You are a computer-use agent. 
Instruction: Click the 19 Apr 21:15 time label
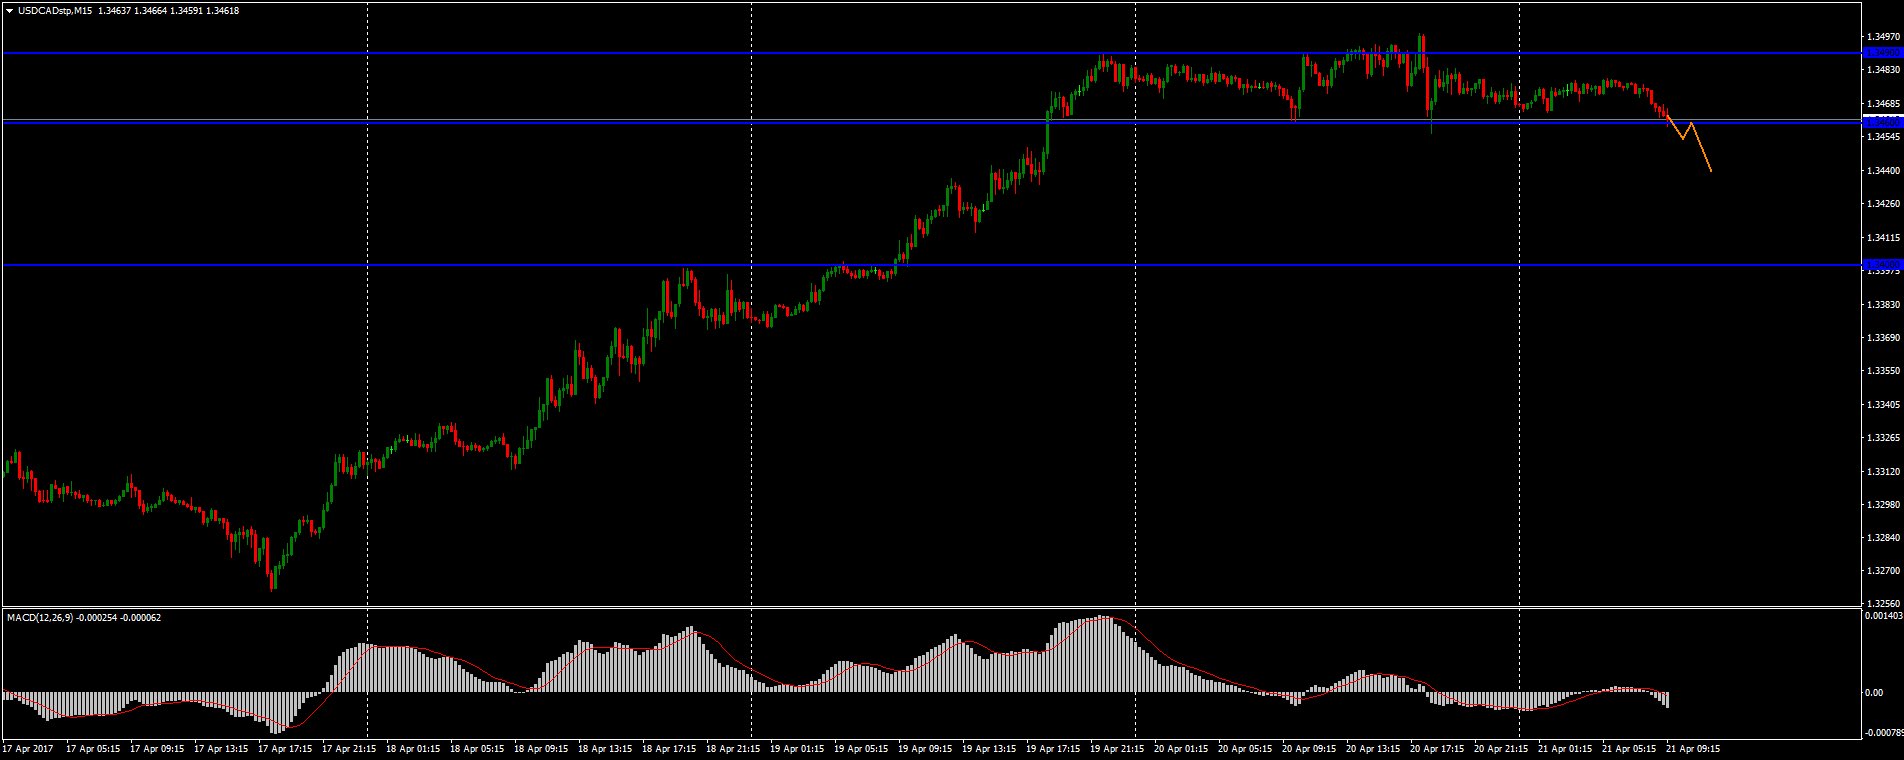pyautogui.click(x=1117, y=748)
